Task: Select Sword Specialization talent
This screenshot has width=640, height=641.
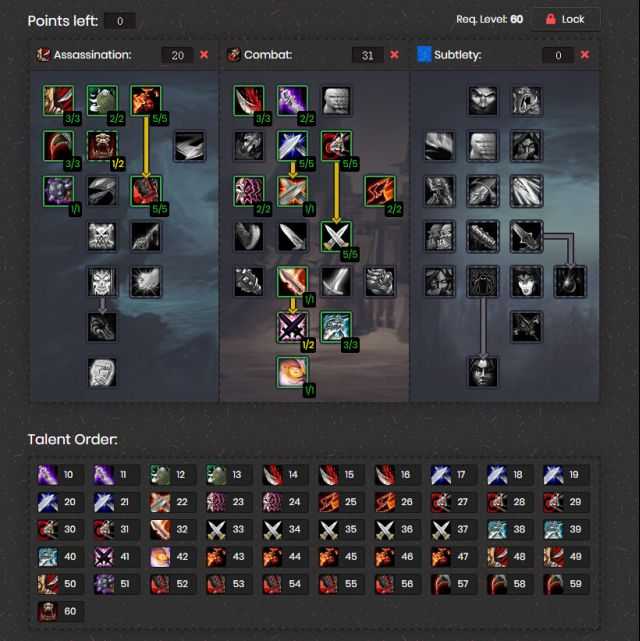Action: pos(336,282)
